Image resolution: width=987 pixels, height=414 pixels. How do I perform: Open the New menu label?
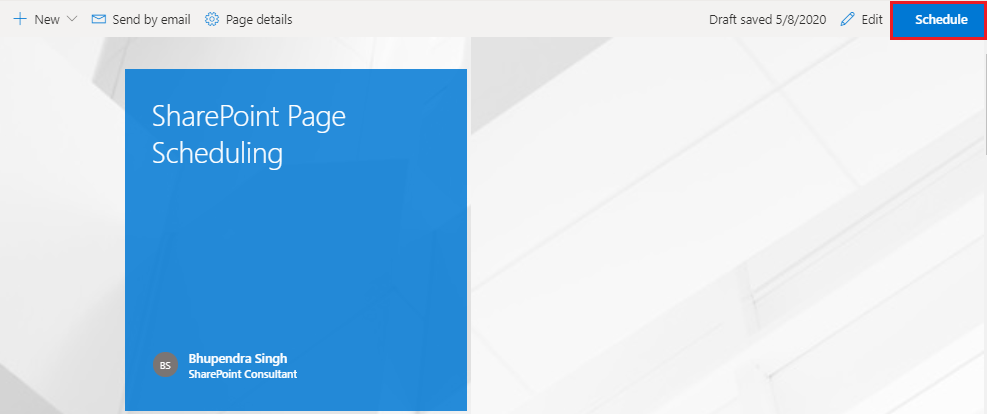point(46,19)
